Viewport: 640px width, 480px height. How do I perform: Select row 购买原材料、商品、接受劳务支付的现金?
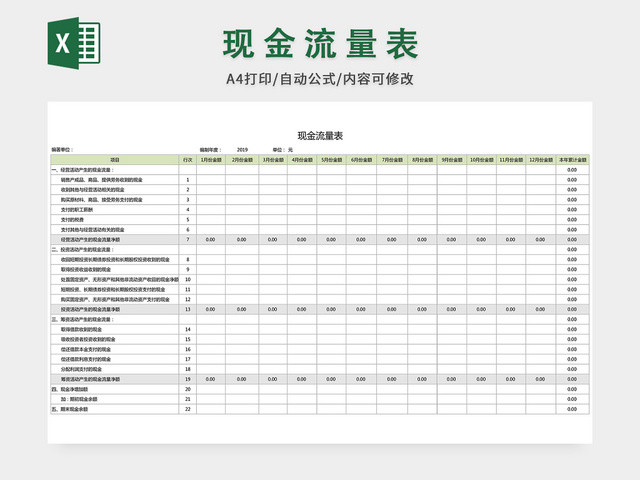tap(320, 200)
